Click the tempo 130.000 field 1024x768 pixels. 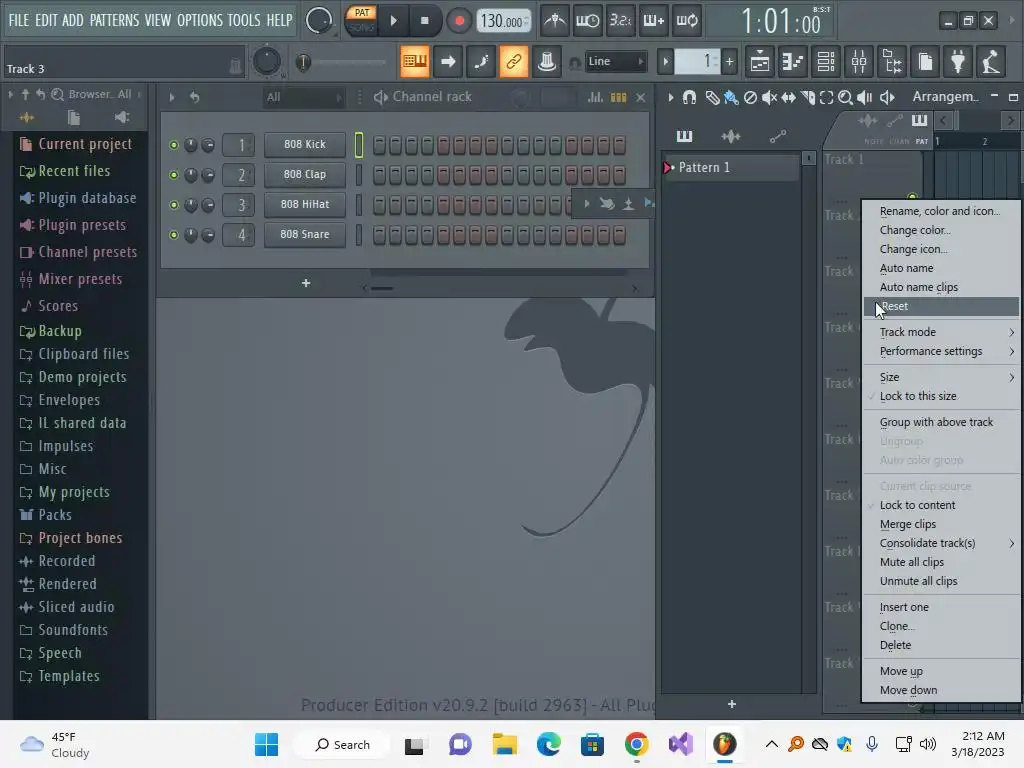coord(504,21)
